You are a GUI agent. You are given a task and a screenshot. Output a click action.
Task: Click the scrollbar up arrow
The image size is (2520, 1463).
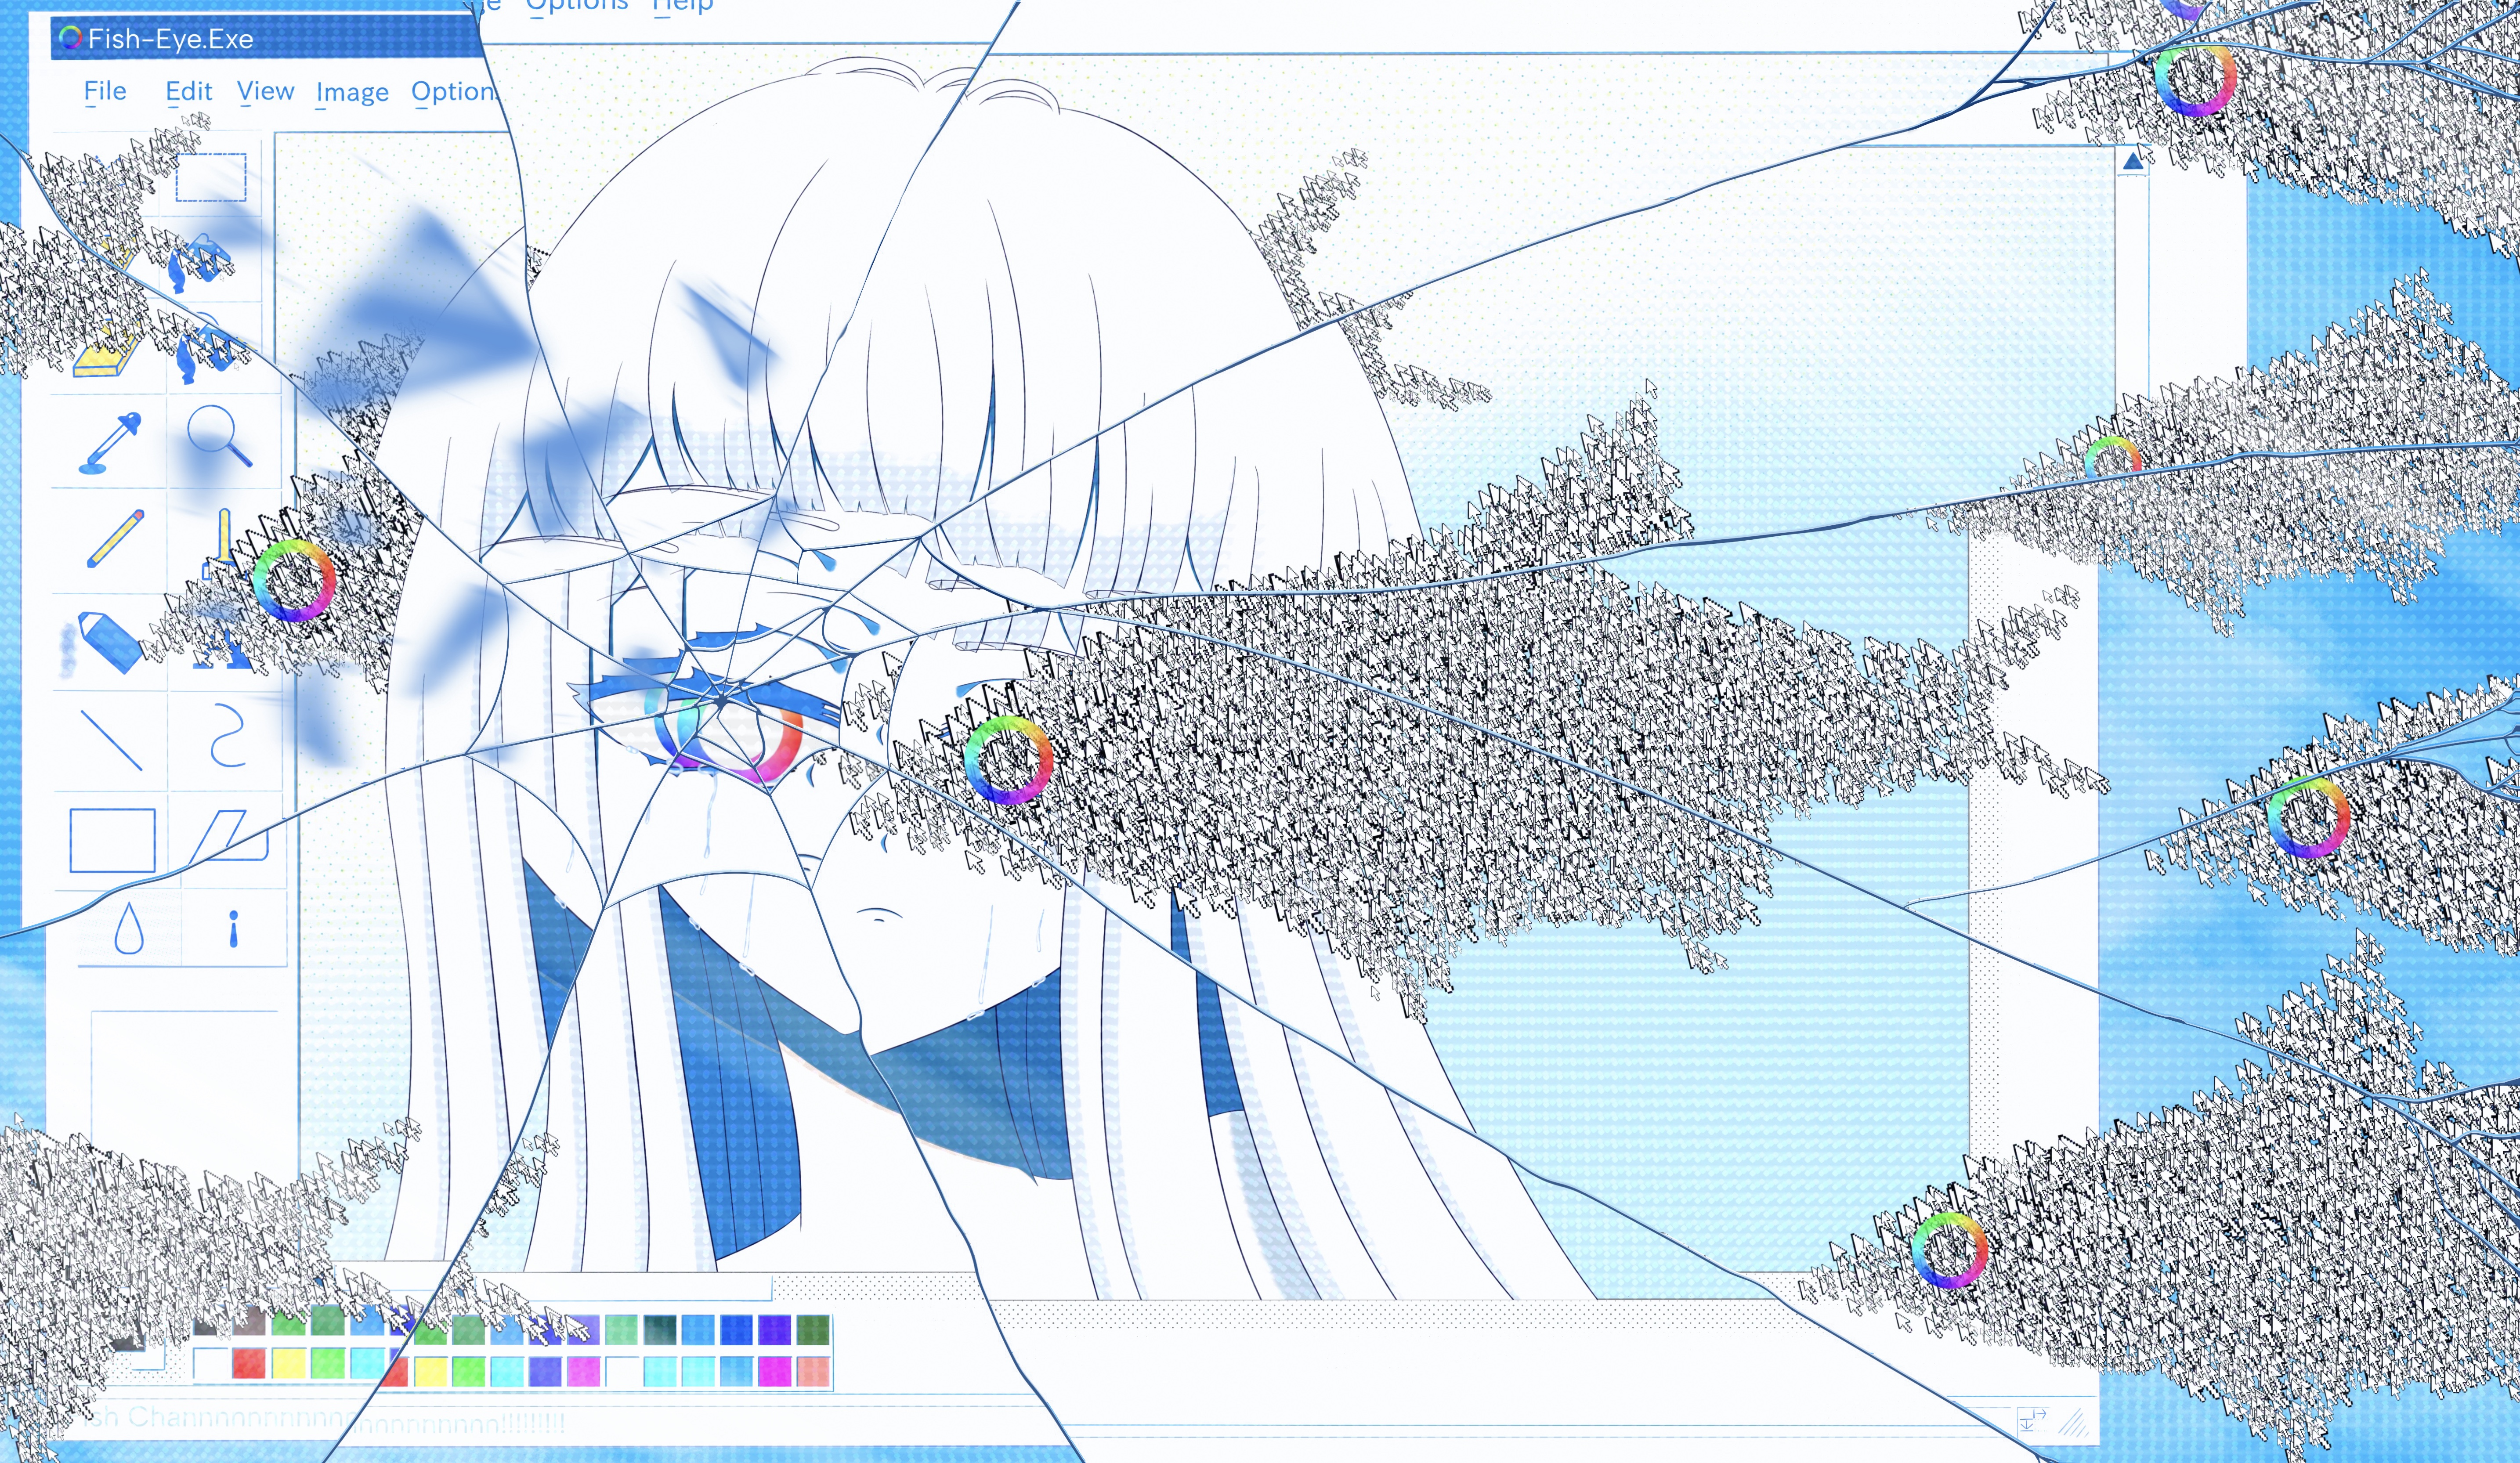[x=2133, y=161]
